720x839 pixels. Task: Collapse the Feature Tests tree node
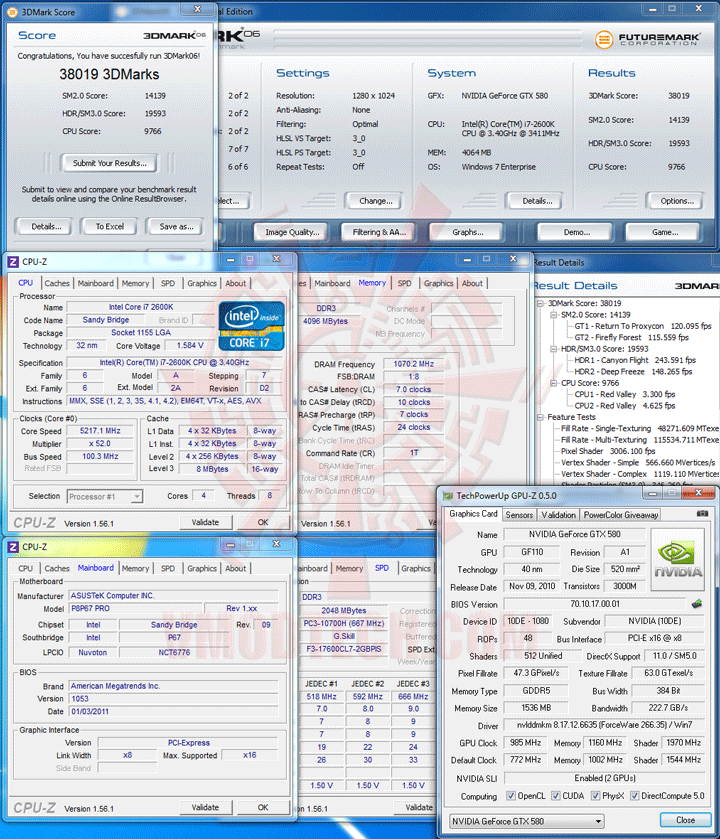tap(541, 417)
